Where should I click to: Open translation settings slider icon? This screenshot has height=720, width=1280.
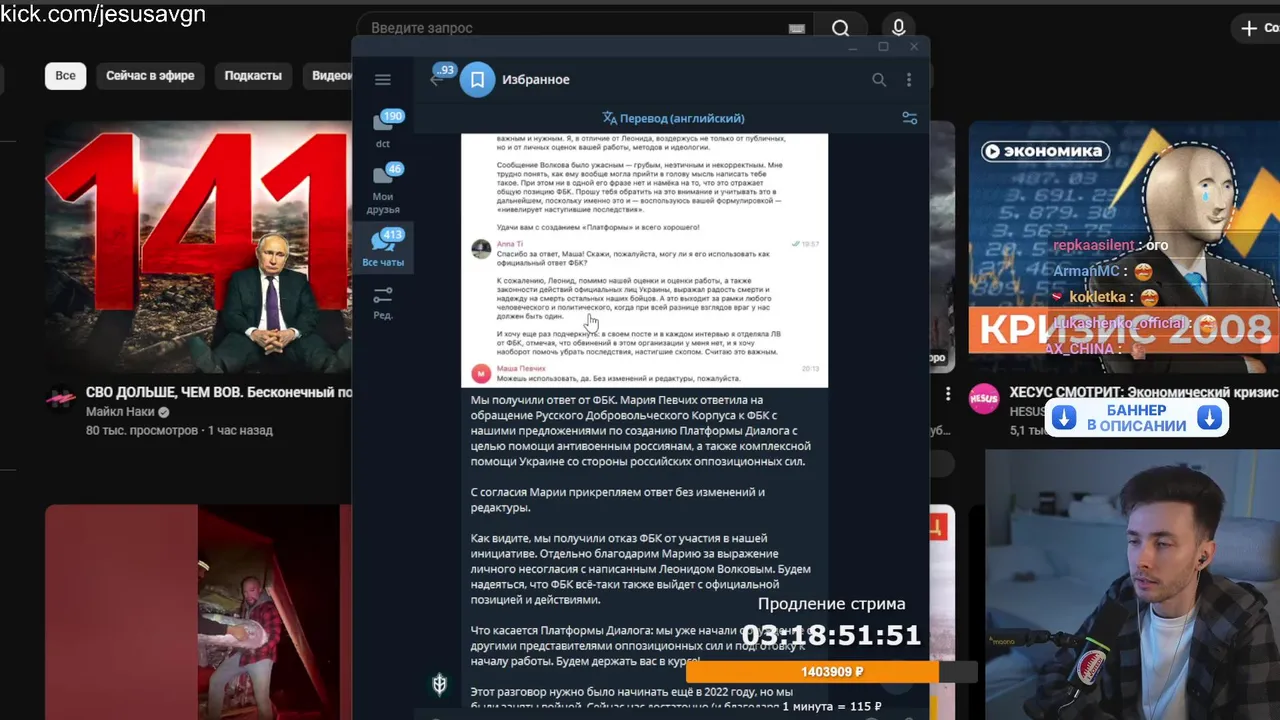[910, 118]
